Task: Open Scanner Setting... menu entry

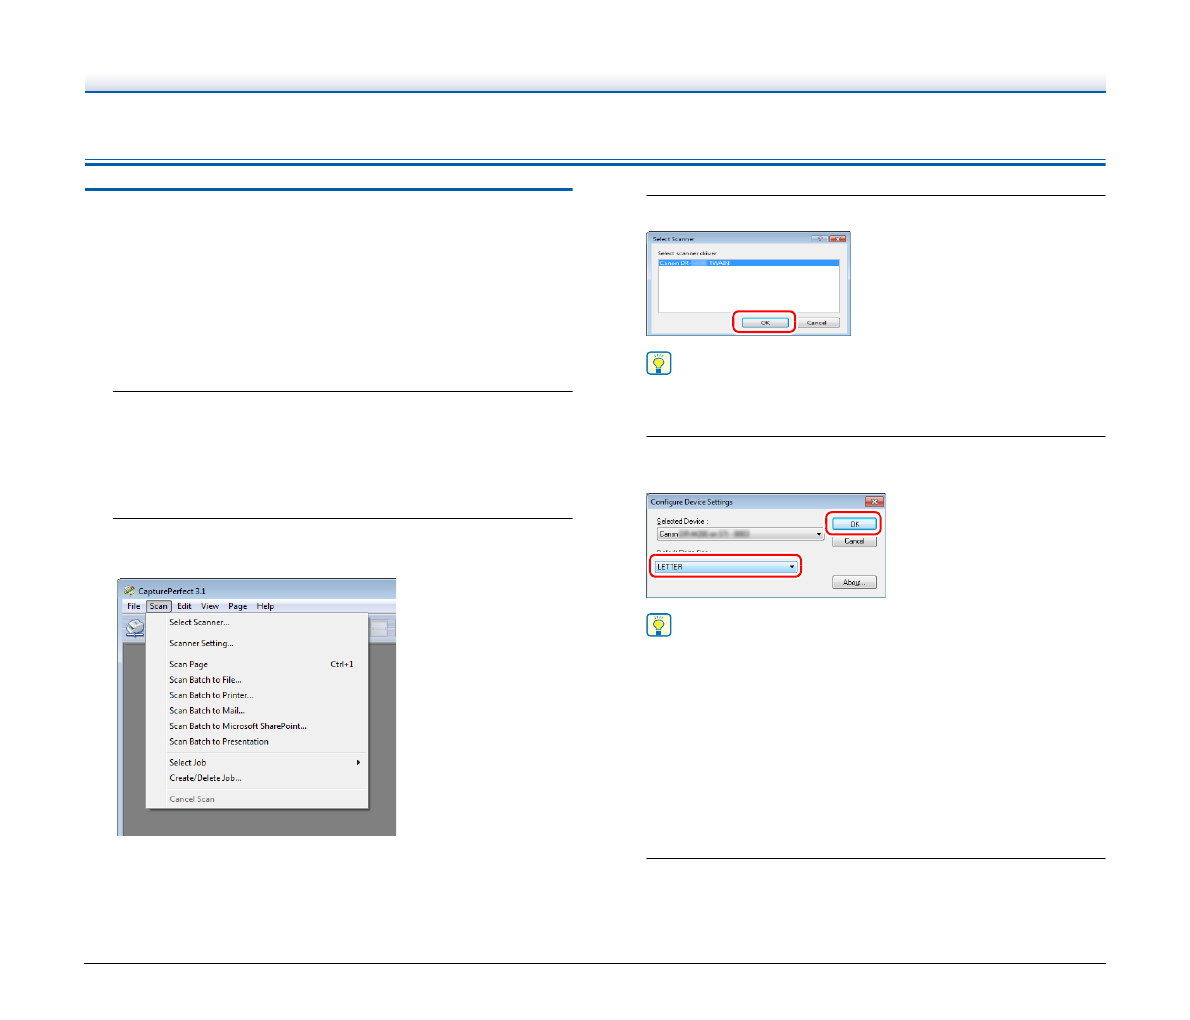Action: [201, 643]
